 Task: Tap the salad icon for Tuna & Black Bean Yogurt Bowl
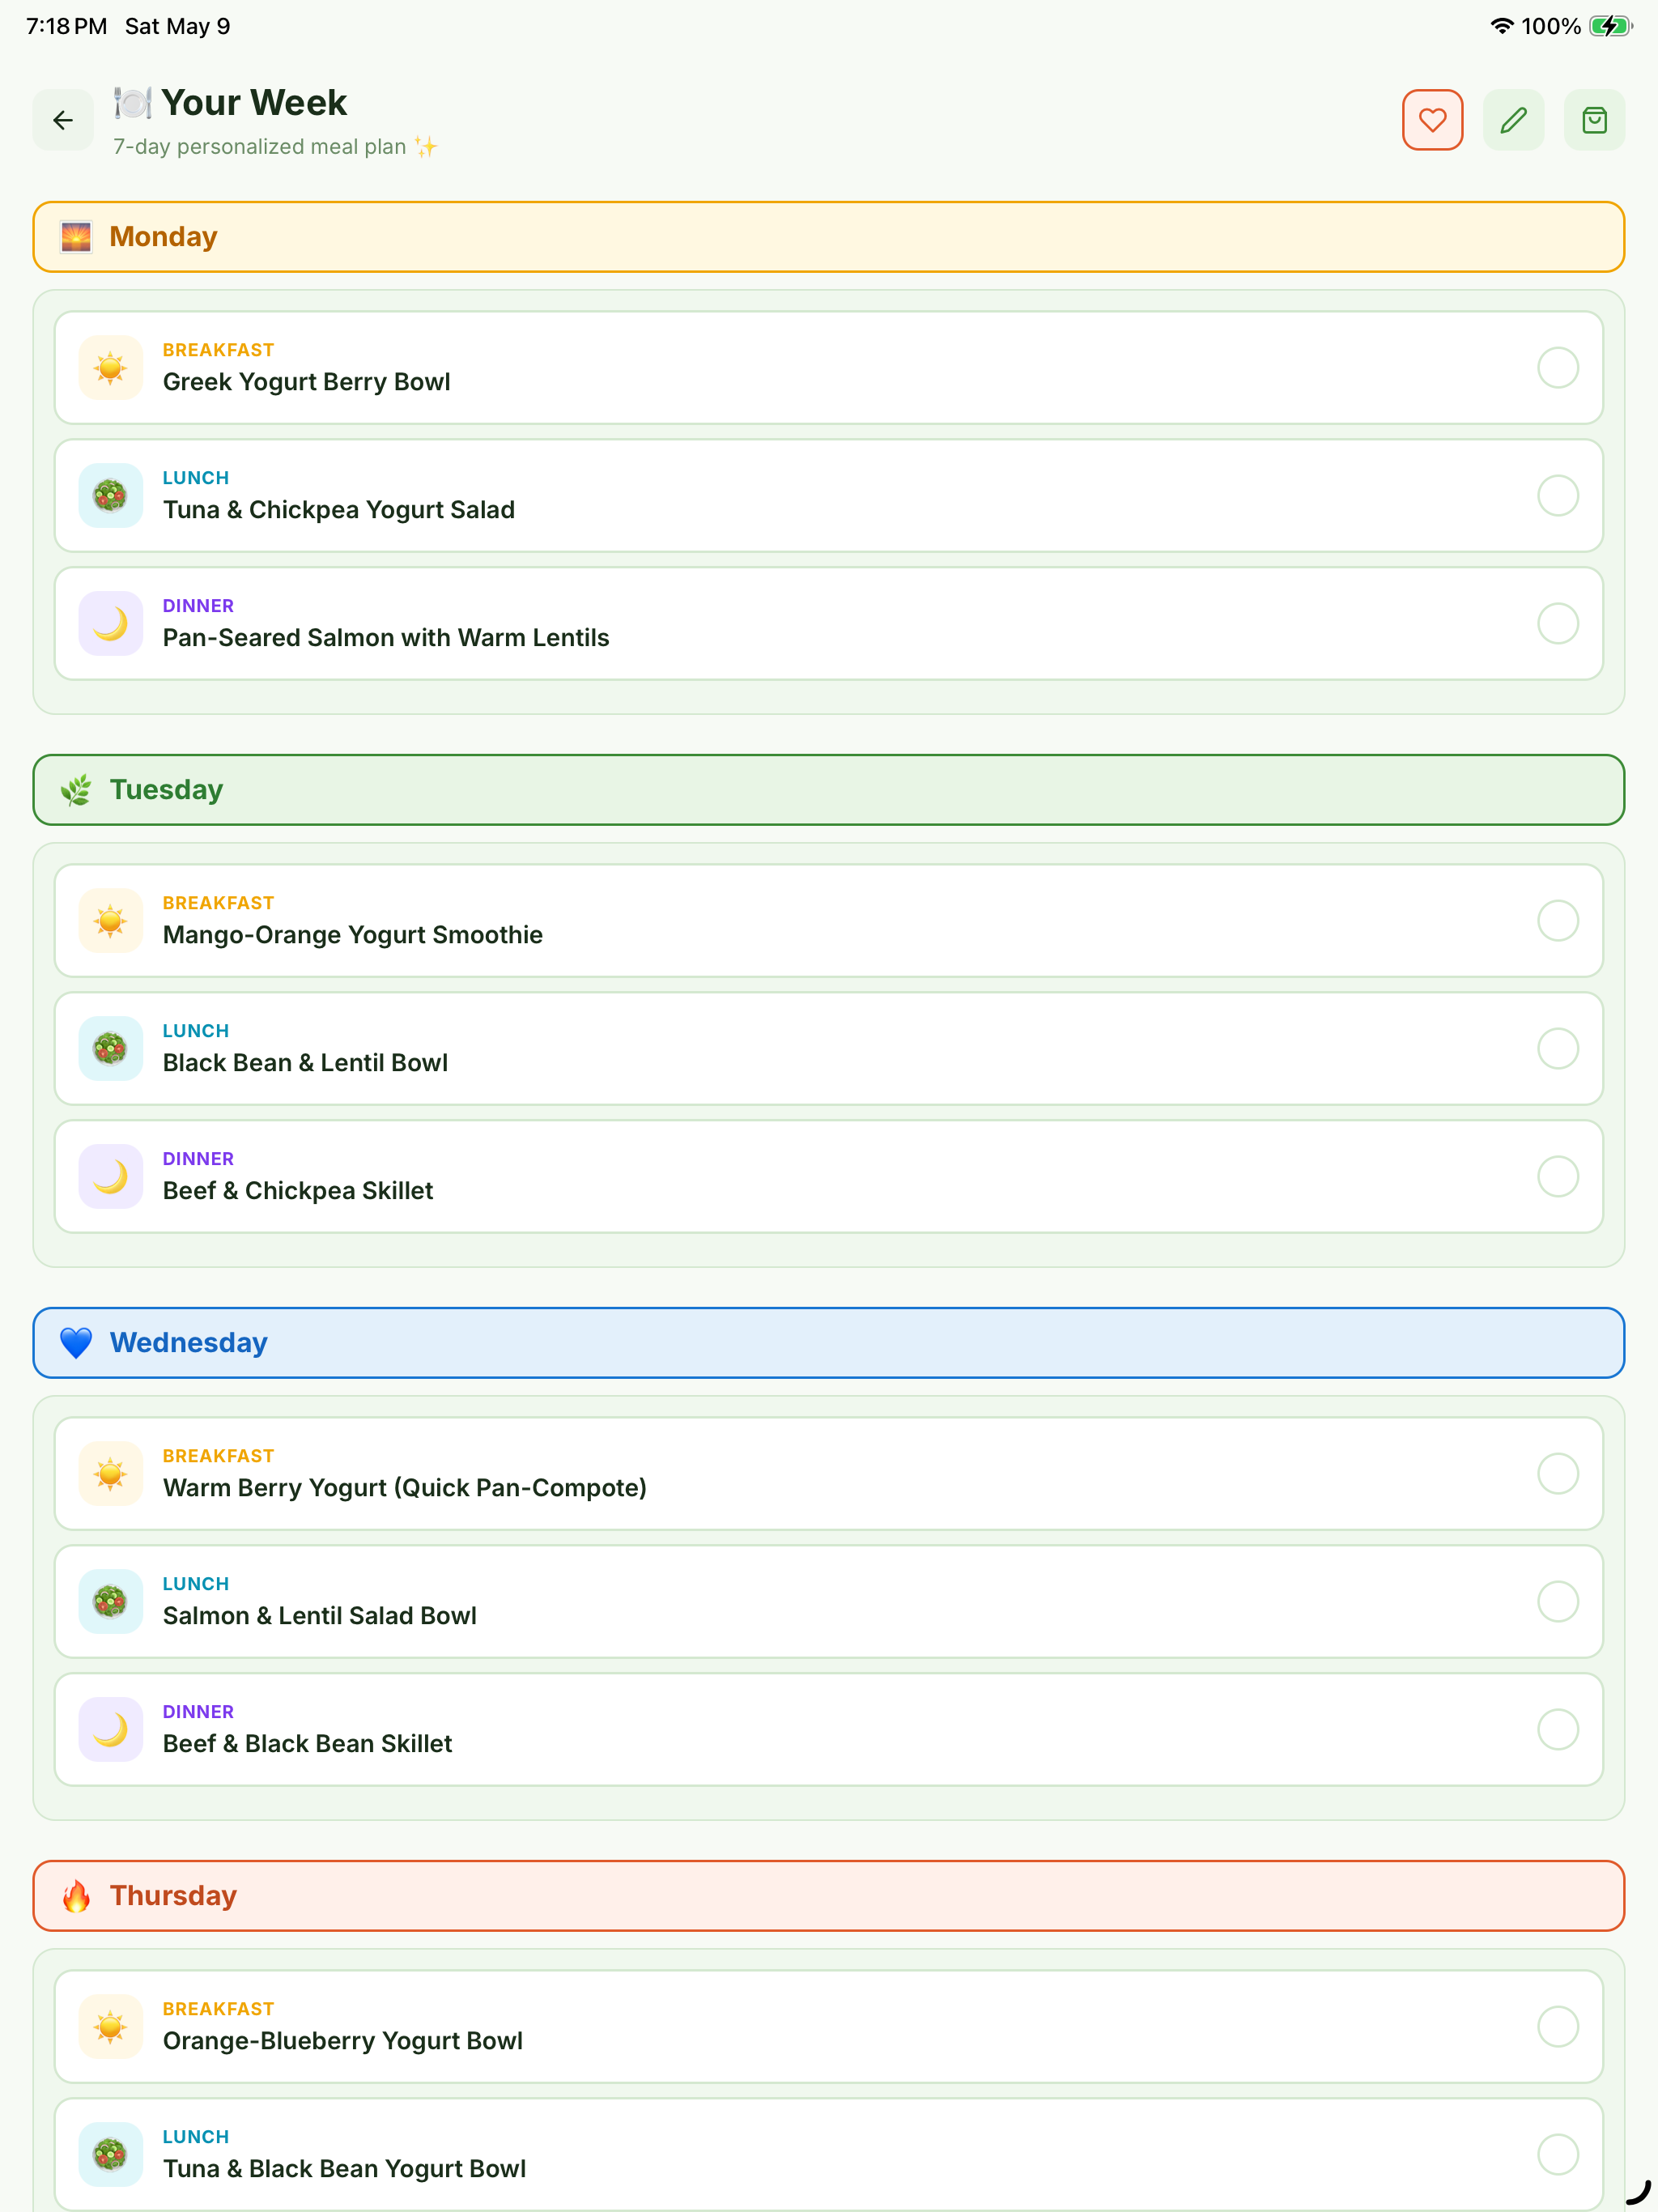click(111, 2155)
